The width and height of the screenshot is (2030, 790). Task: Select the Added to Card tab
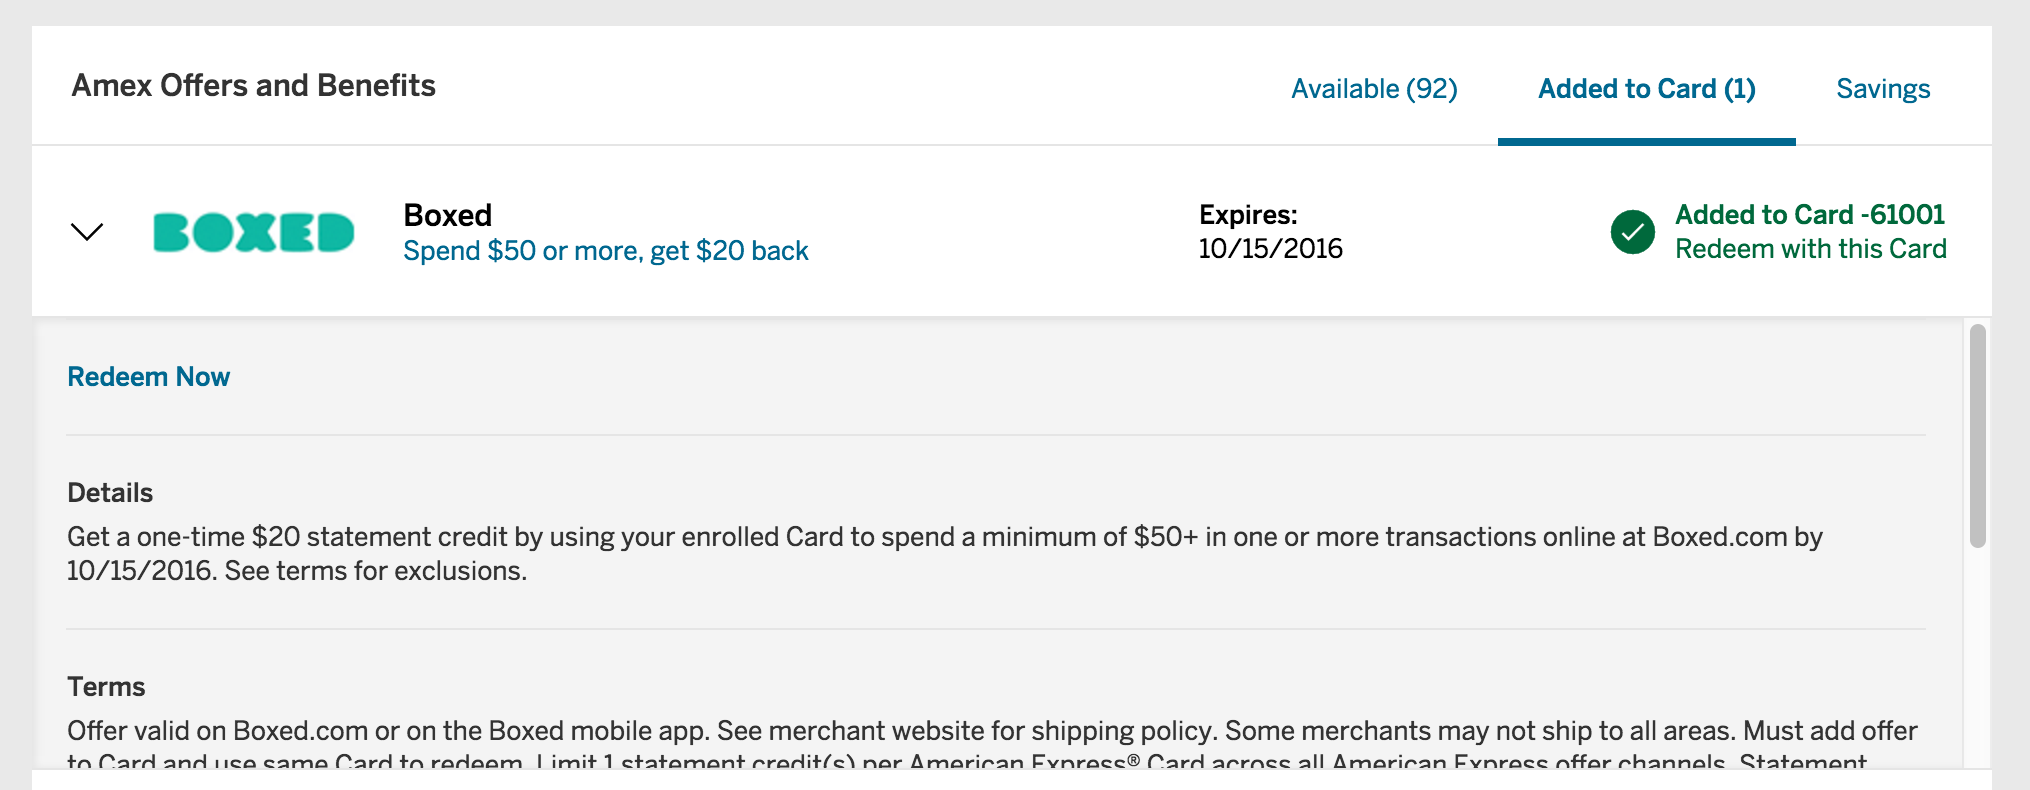coord(1645,88)
